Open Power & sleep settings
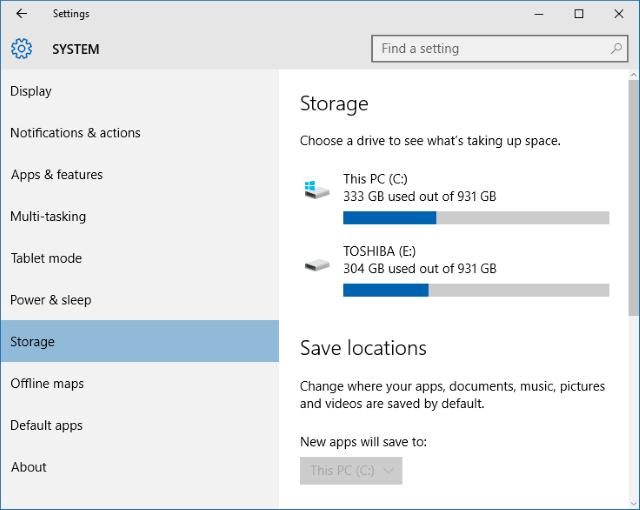 point(51,300)
